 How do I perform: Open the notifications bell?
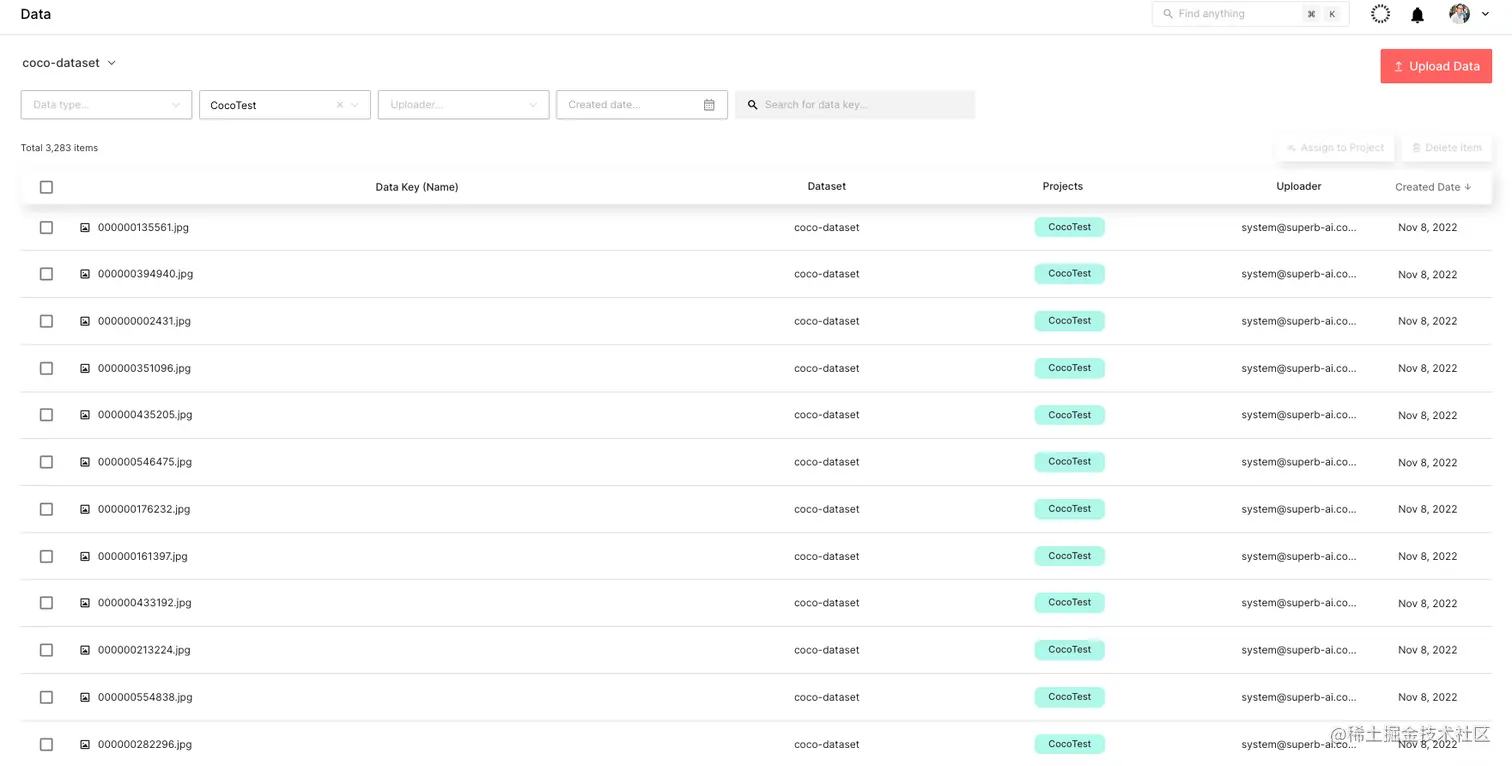(x=1417, y=14)
